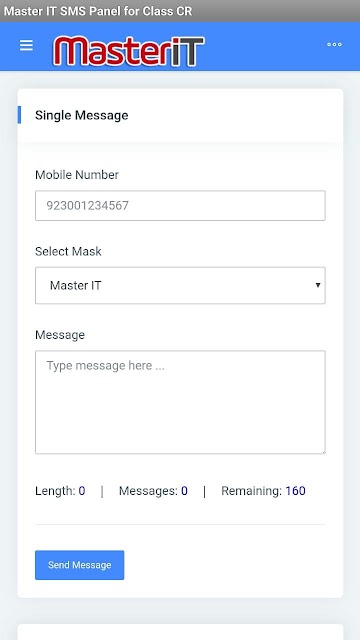
Task: Click the blue accent bar beside Single Message
Action: pos(19,115)
